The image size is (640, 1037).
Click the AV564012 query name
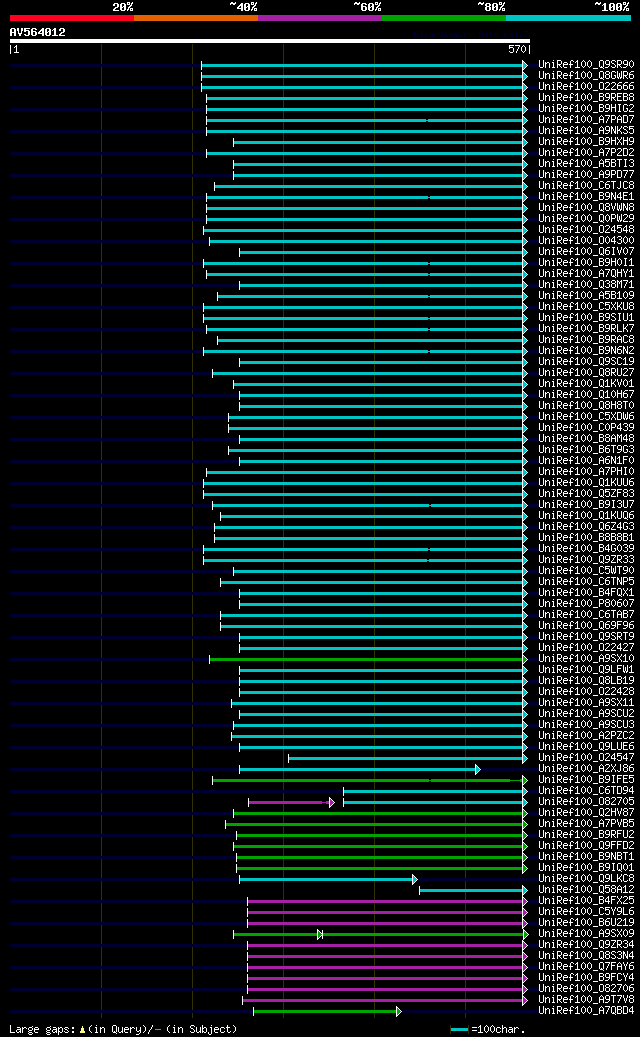click(38, 32)
